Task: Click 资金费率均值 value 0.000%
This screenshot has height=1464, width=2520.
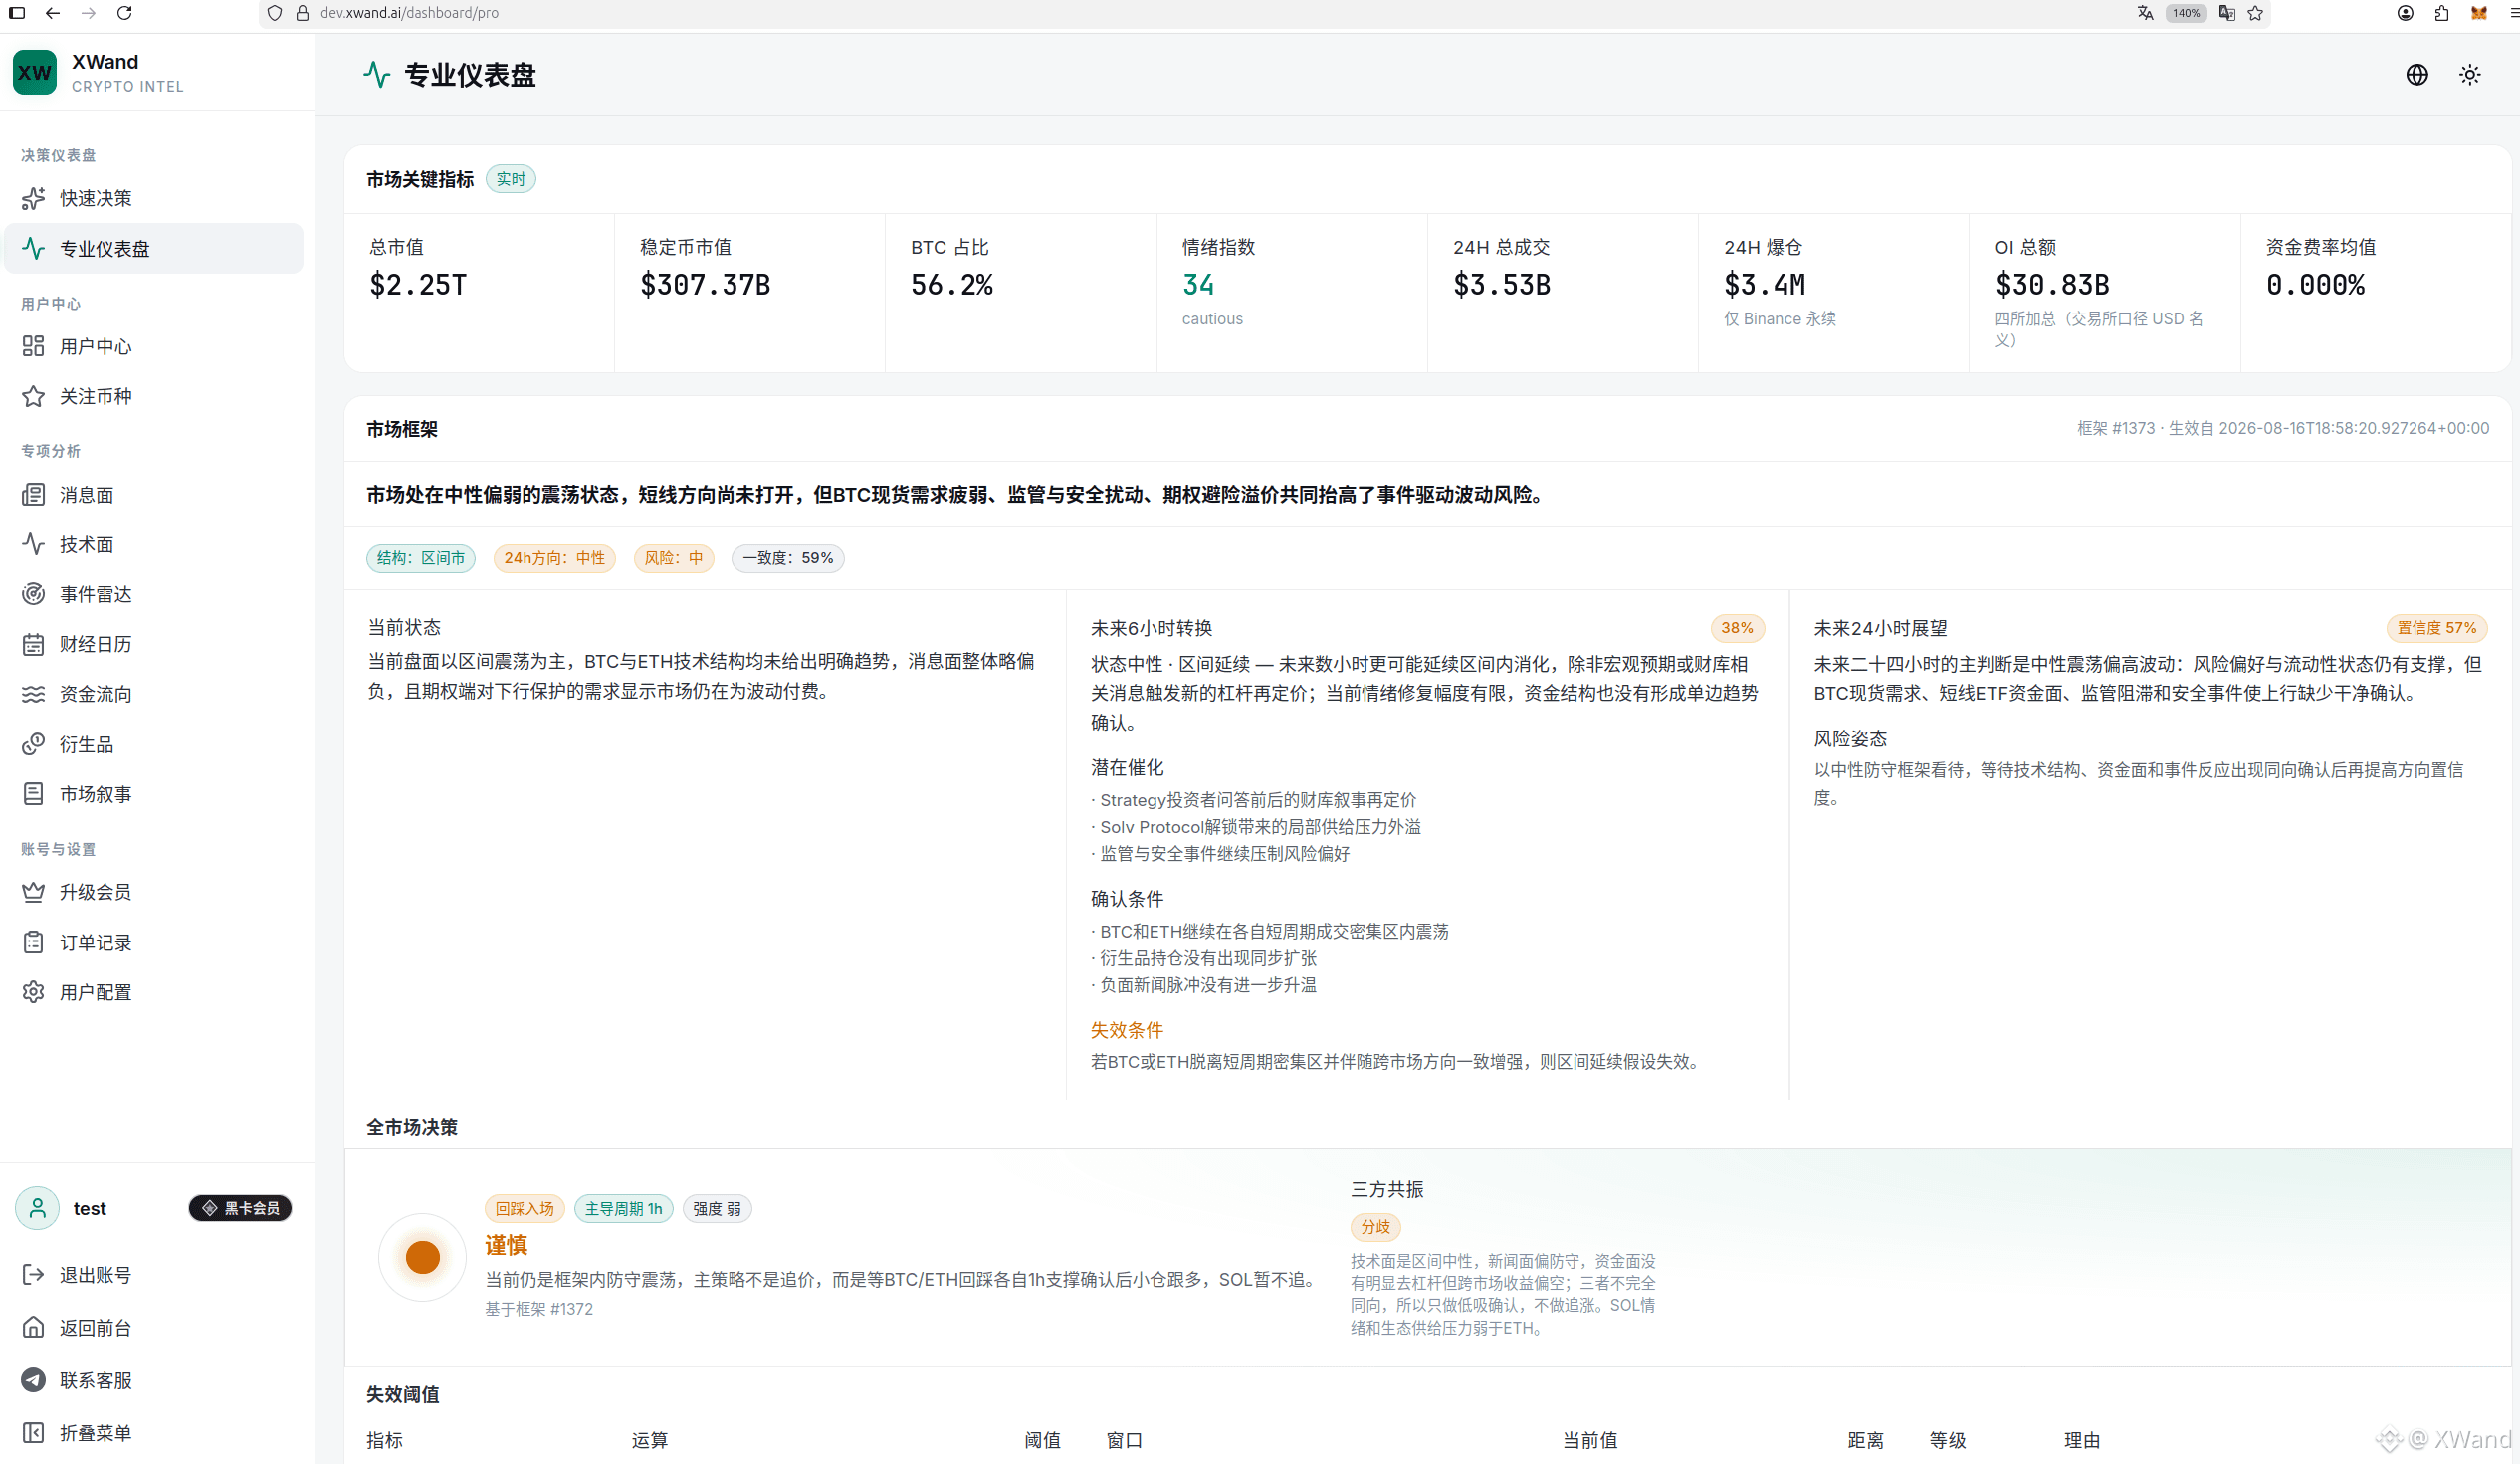Action: [x=2316, y=285]
